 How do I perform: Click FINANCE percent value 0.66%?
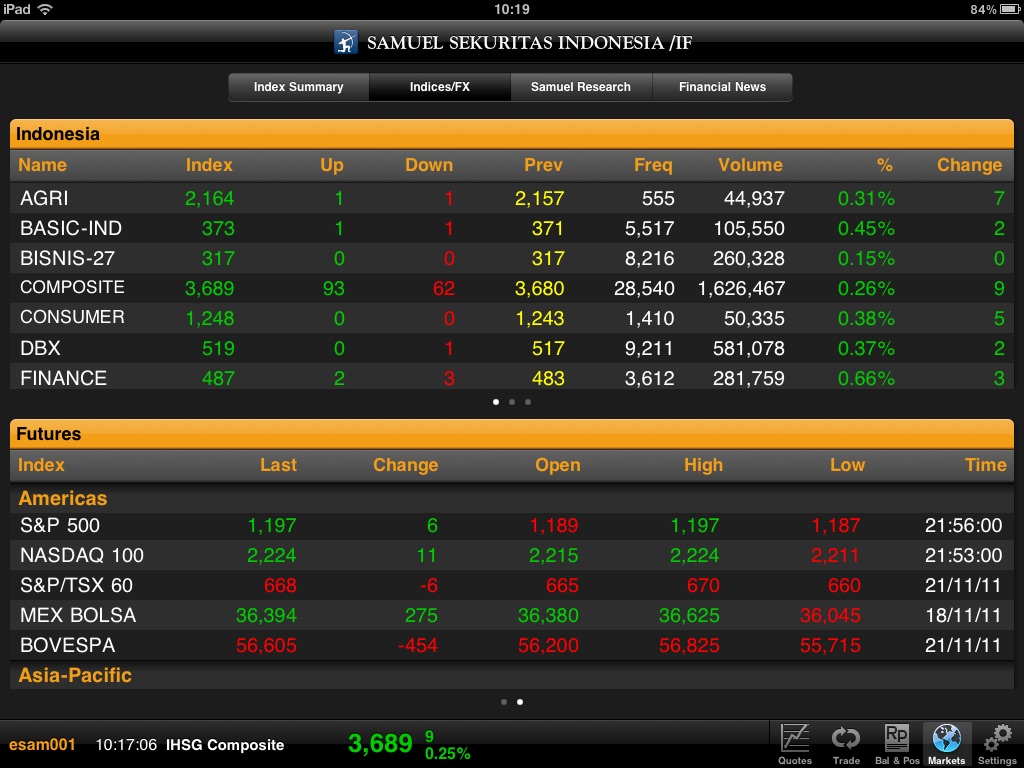click(866, 378)
